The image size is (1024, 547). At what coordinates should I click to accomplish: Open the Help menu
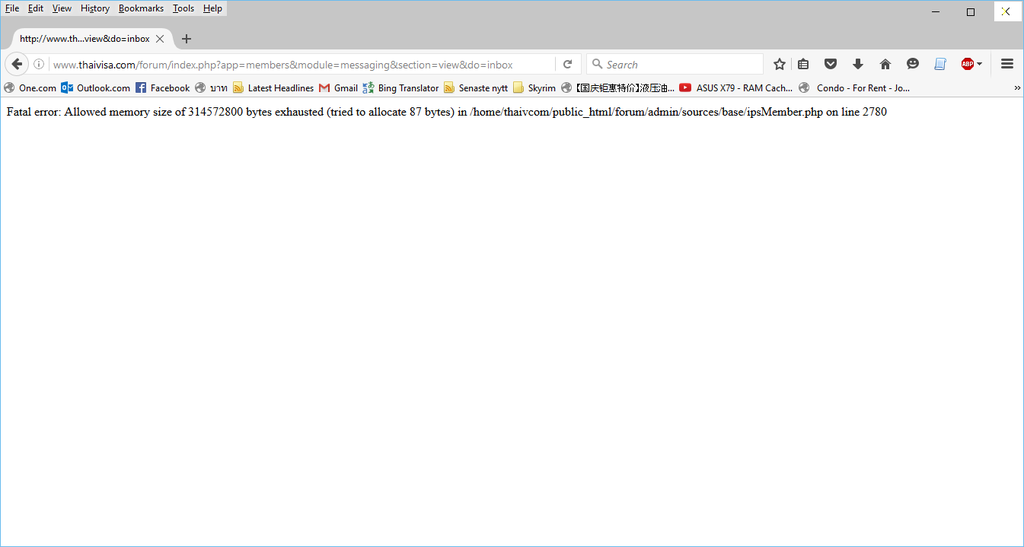212,8
